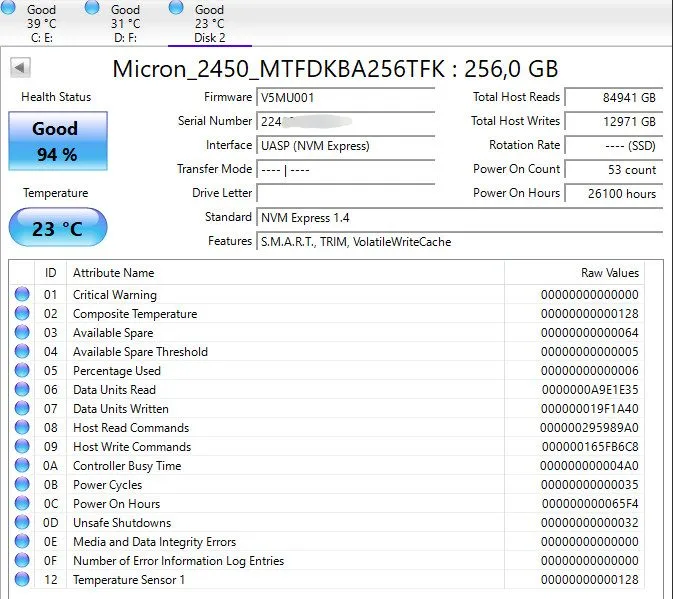Screen dimensions: 673x599
Task: Click raw value 0000000A9E1E35
Action: 590,390
